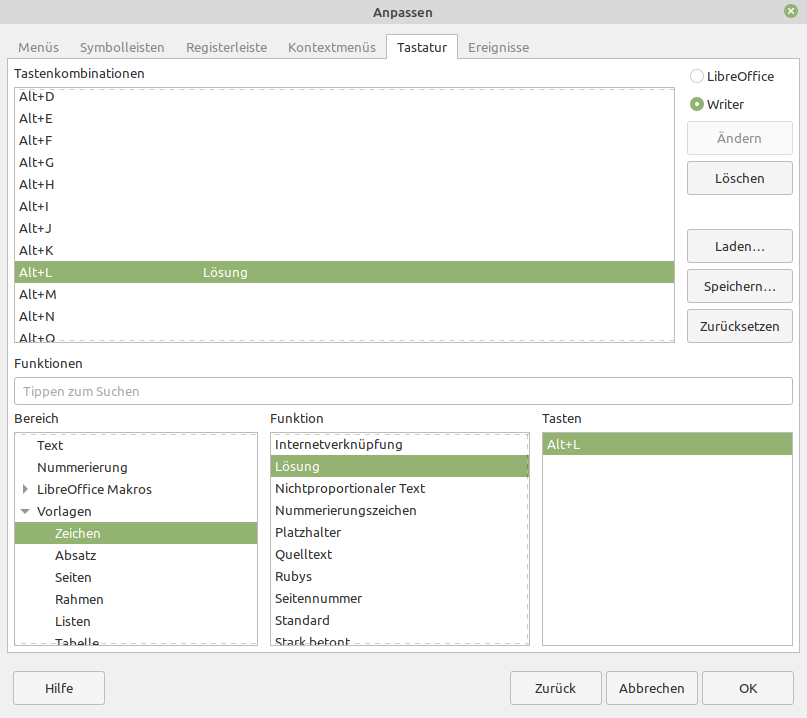Open Hilfe for this dialog
The height and width of the screenshot is (718, 807).
(59, 688)
